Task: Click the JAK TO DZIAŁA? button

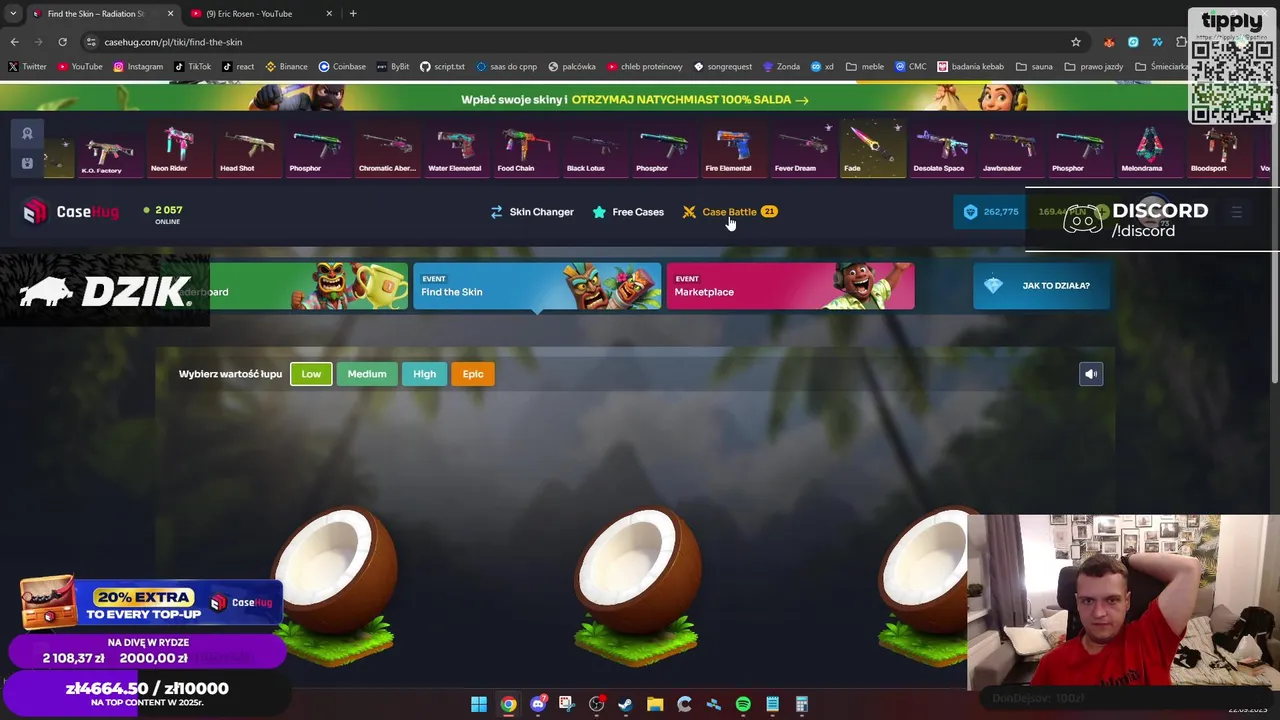Action: (1041, 286)
